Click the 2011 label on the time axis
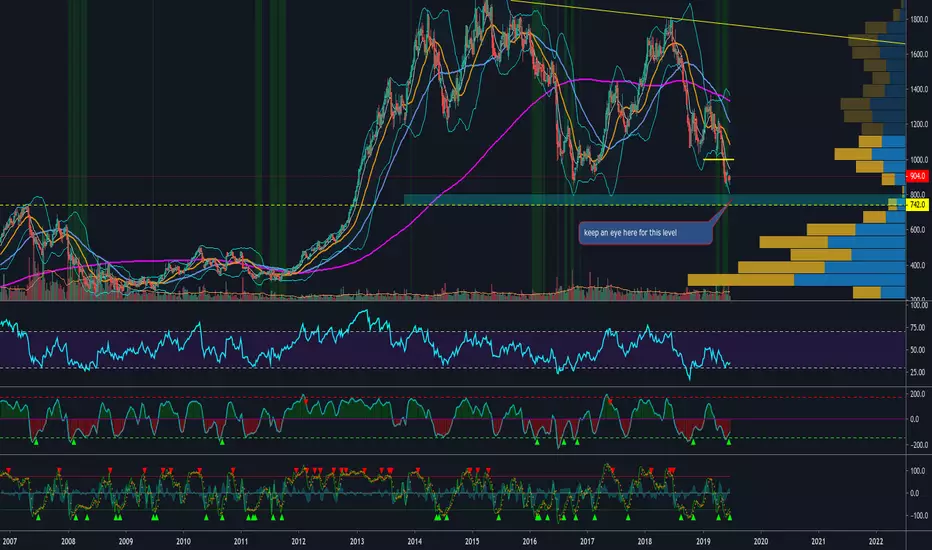932x550 pixels. point(241,542)
